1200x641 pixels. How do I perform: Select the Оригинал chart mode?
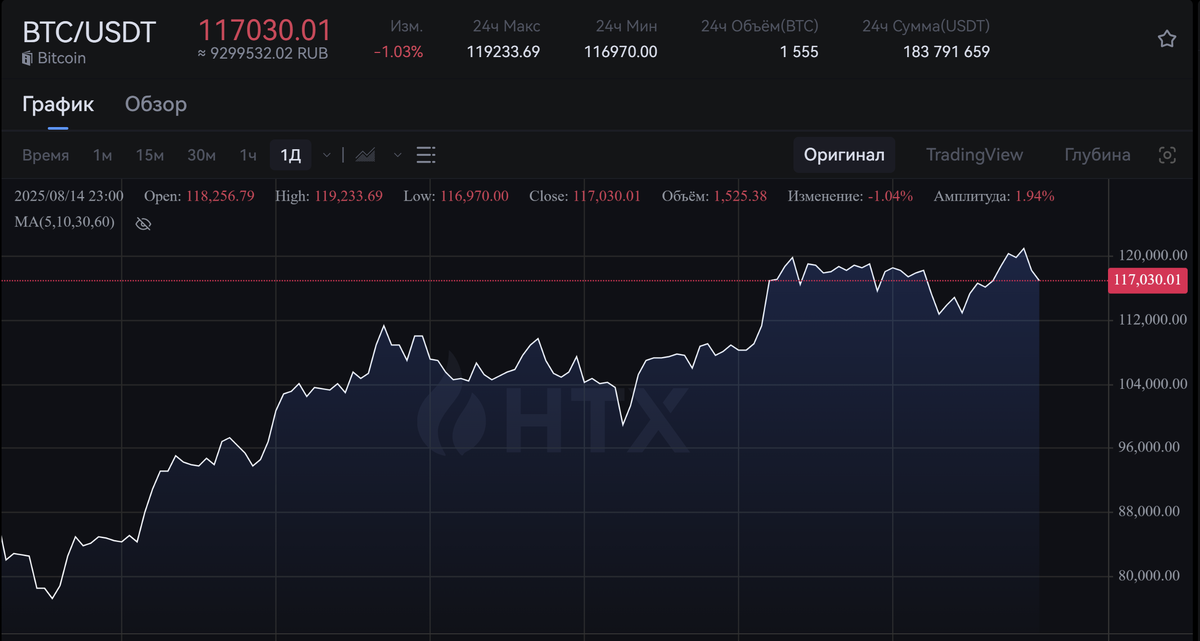click(x=844, y=155)
